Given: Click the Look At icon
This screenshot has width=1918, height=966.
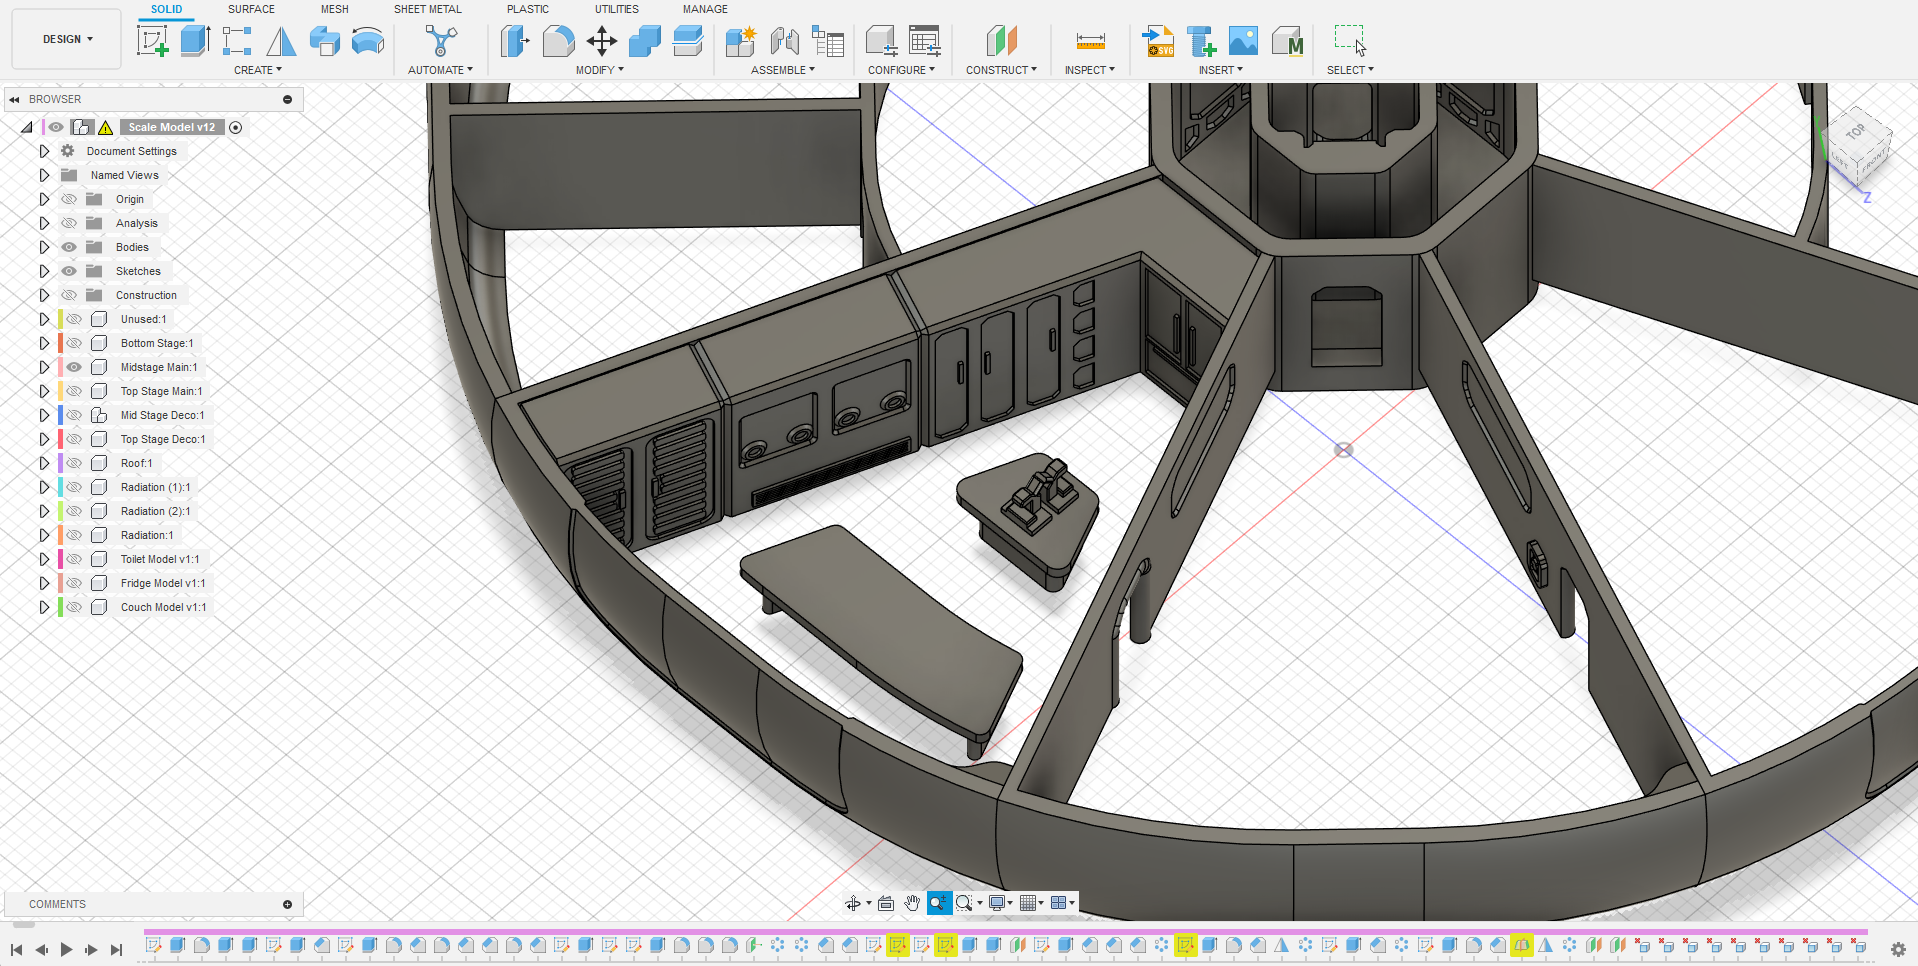Looking at the screenshot, I should (x=886, y=903).
